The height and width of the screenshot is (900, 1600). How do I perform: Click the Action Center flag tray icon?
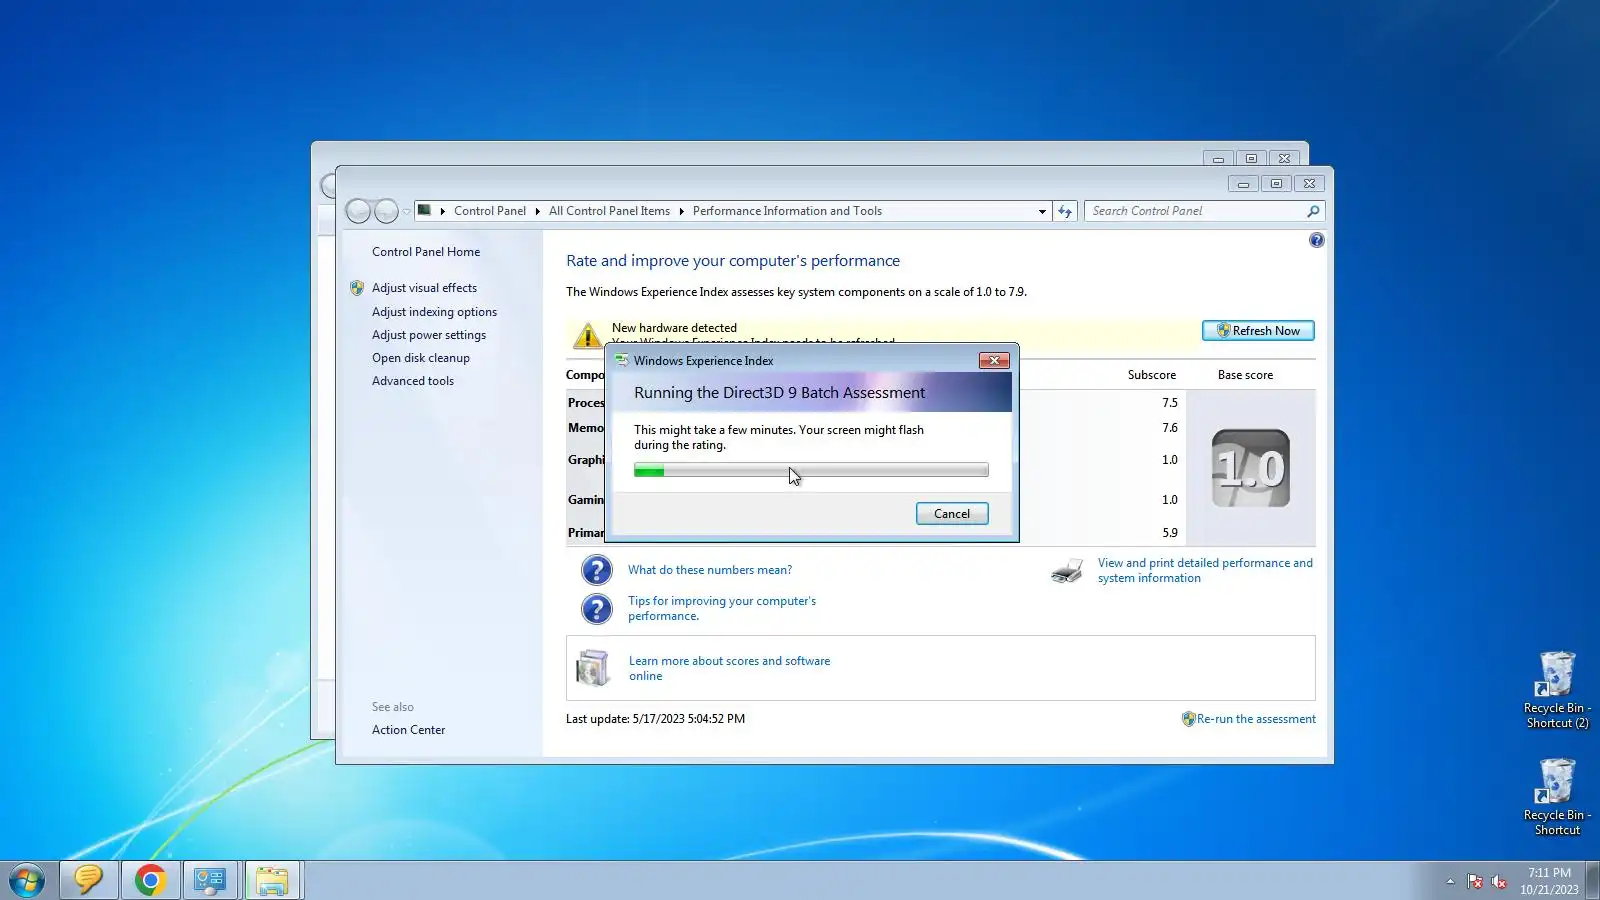[1475, 881]
